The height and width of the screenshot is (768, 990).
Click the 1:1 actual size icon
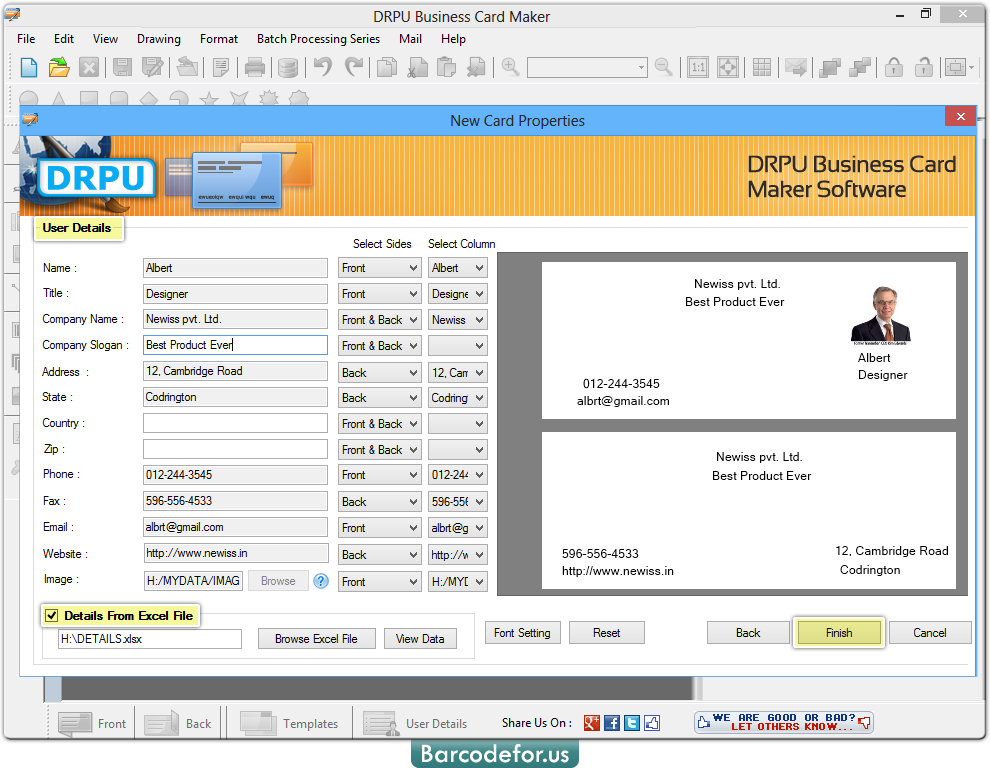coord(698,67)
